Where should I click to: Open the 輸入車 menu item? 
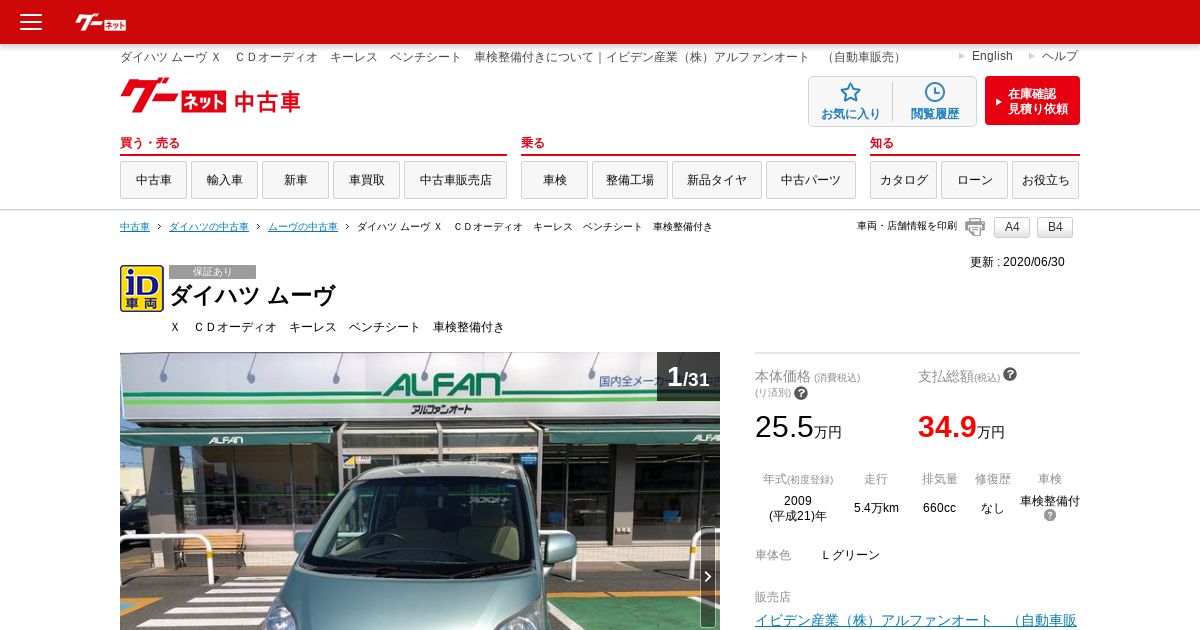pos(225,180)
